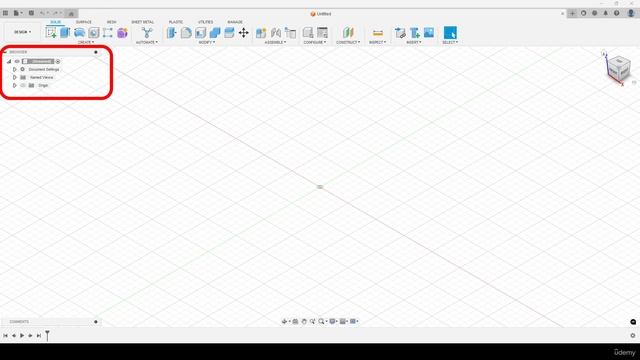Click the Measure tool icon

coord(378,33)
